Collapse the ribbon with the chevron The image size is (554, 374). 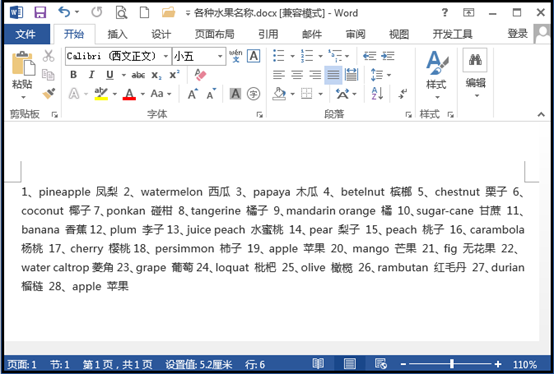541,114
